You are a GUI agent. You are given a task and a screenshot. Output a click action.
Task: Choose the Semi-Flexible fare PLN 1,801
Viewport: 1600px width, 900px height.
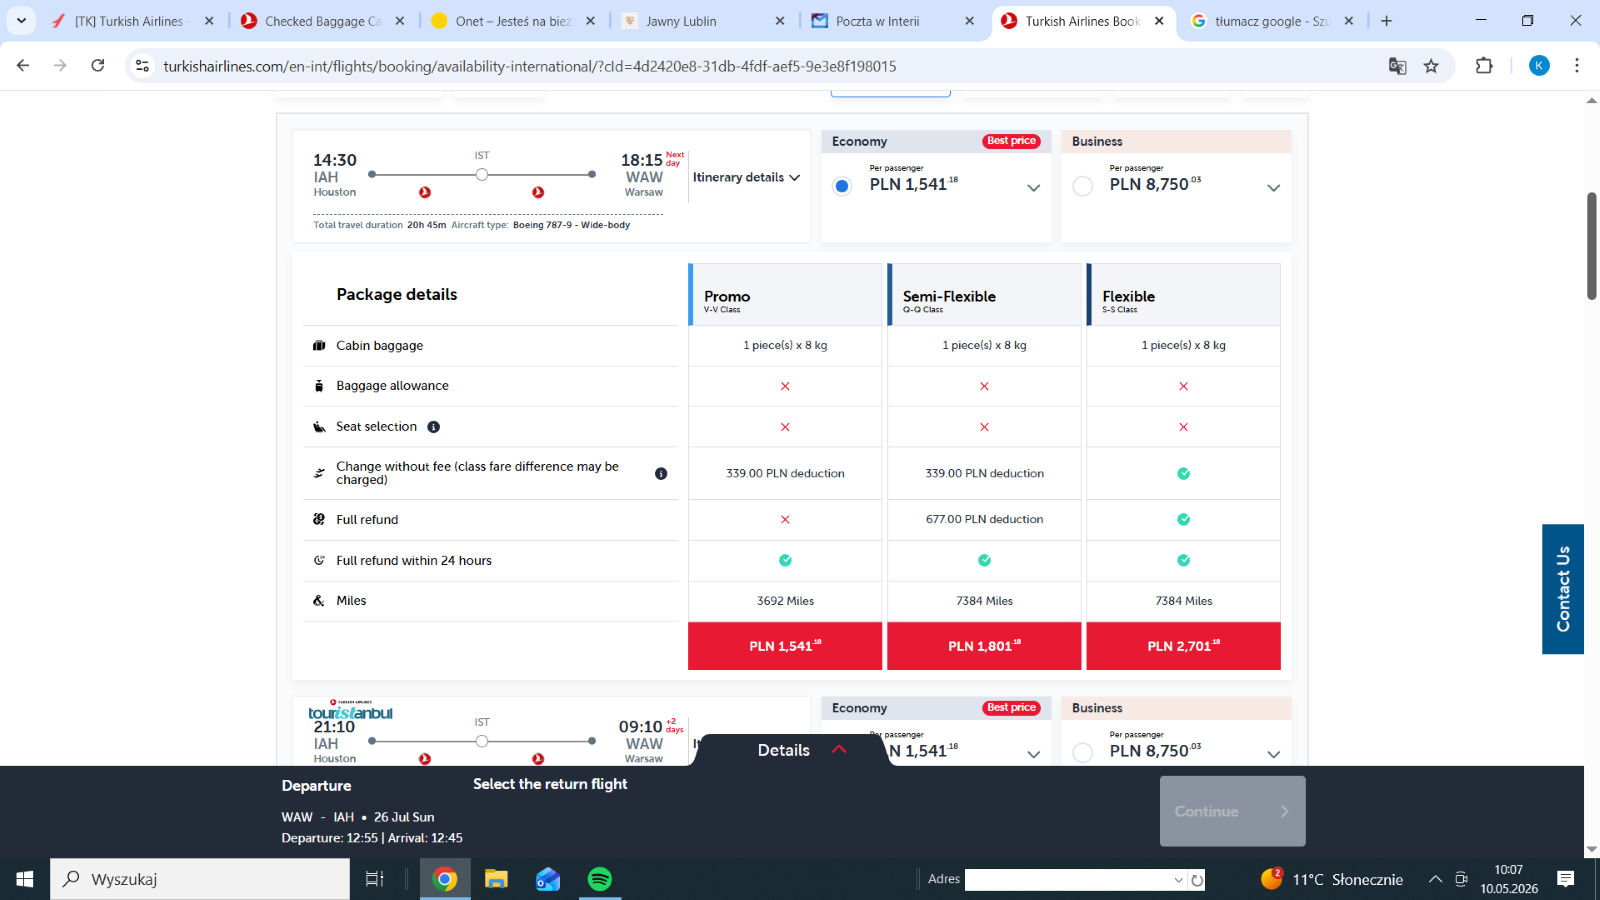pyautogui.click(x=984, y=646)
